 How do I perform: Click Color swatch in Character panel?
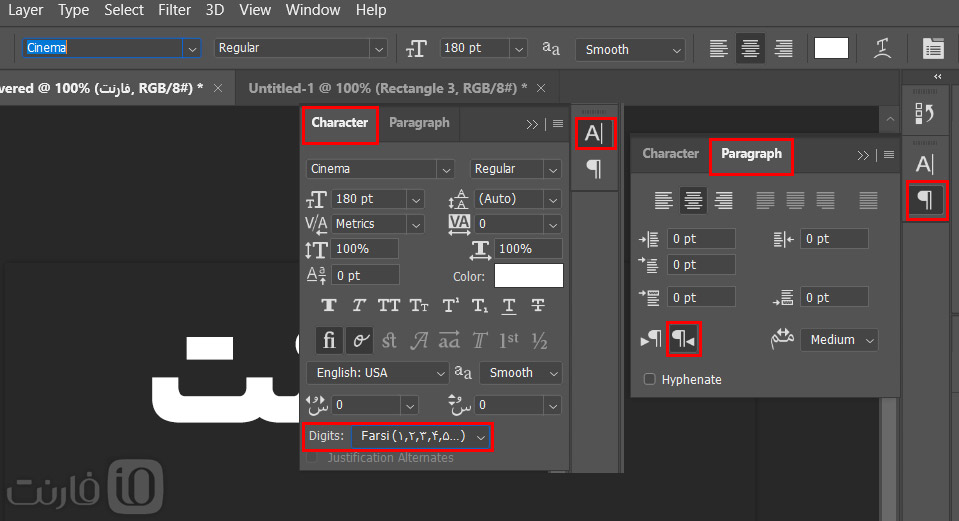(528, 276)
